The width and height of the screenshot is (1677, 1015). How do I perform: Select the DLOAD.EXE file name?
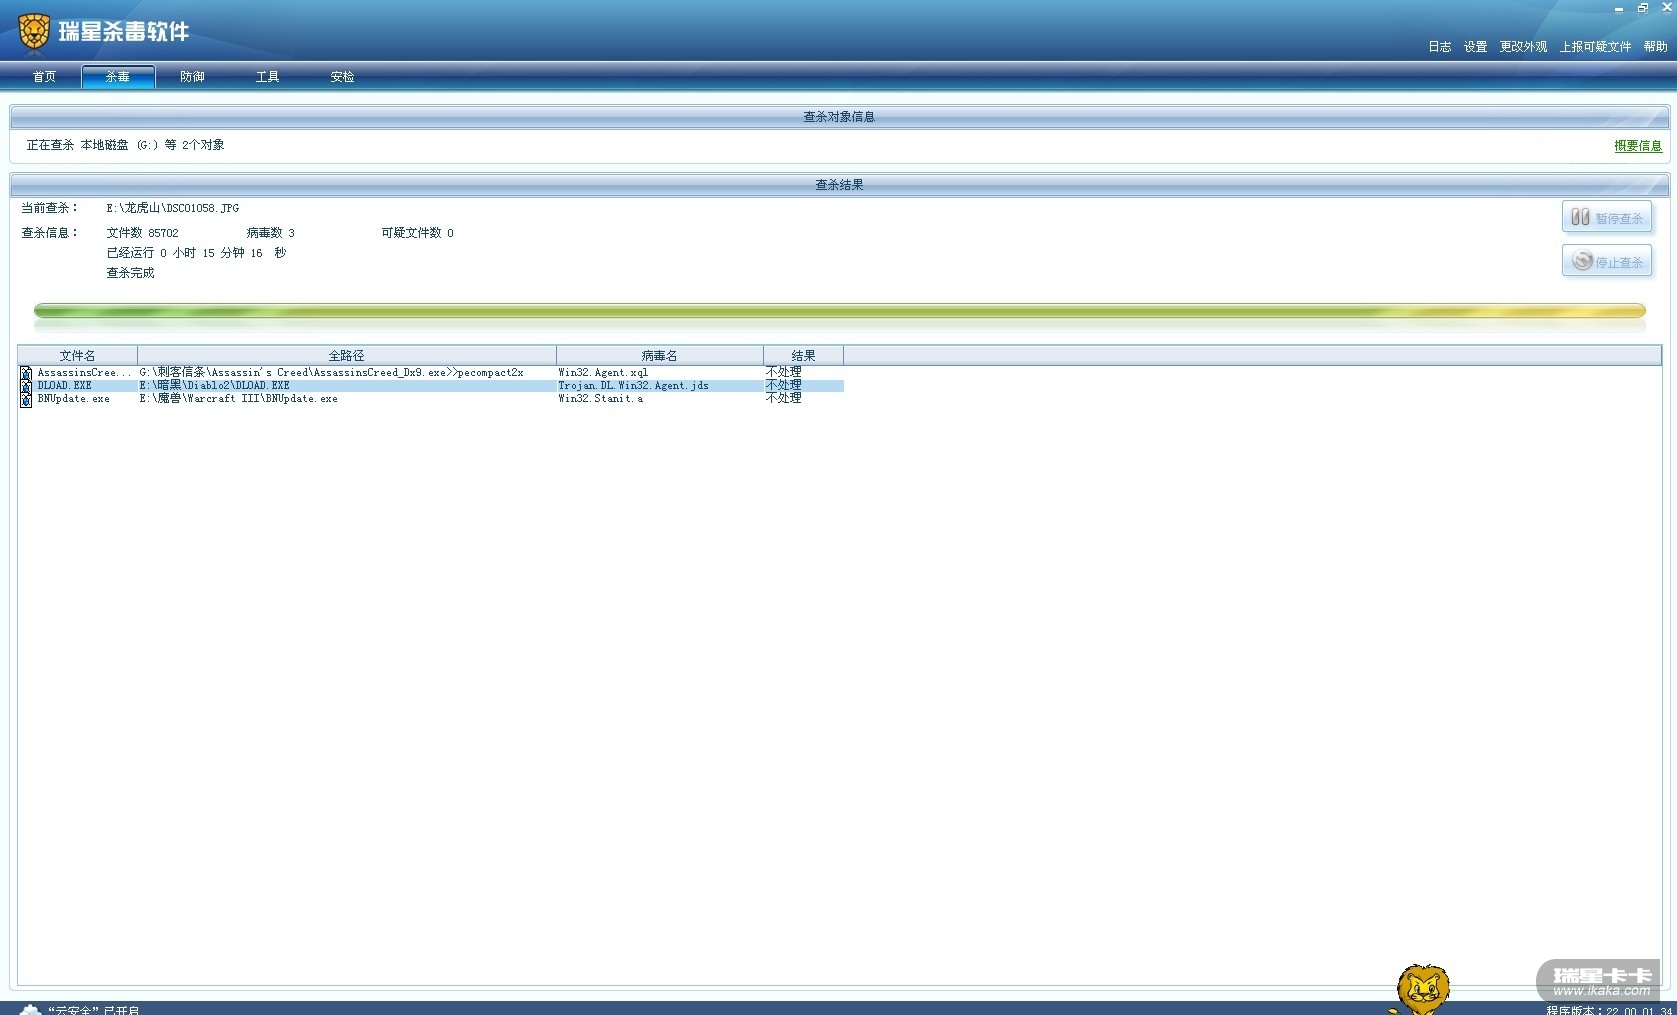point(64,386)
